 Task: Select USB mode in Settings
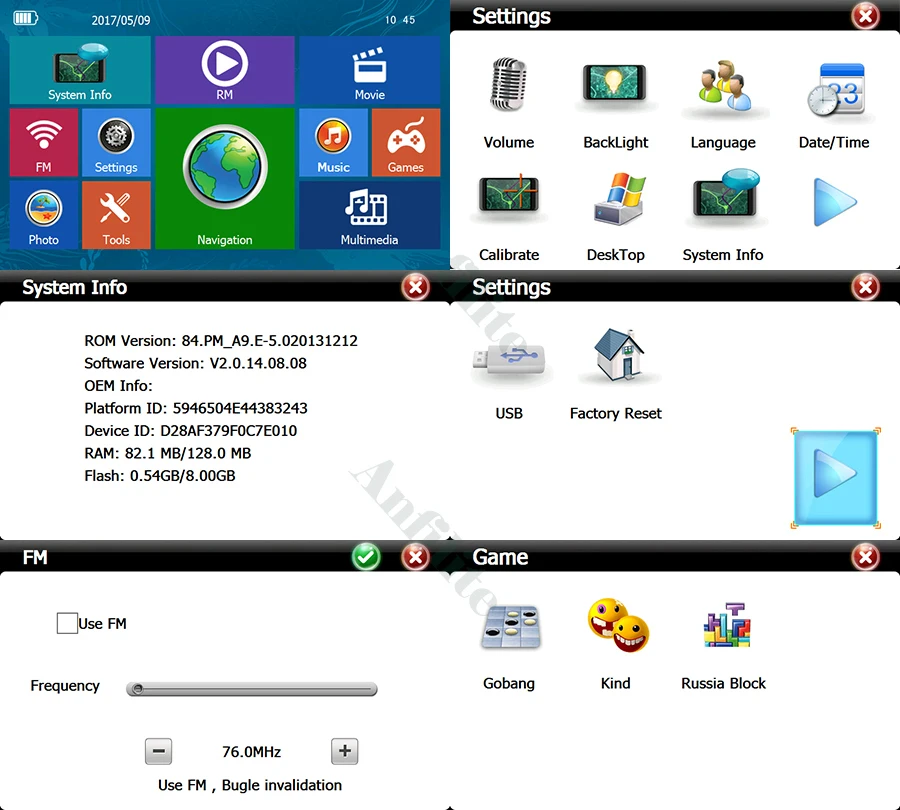[509, 357]
